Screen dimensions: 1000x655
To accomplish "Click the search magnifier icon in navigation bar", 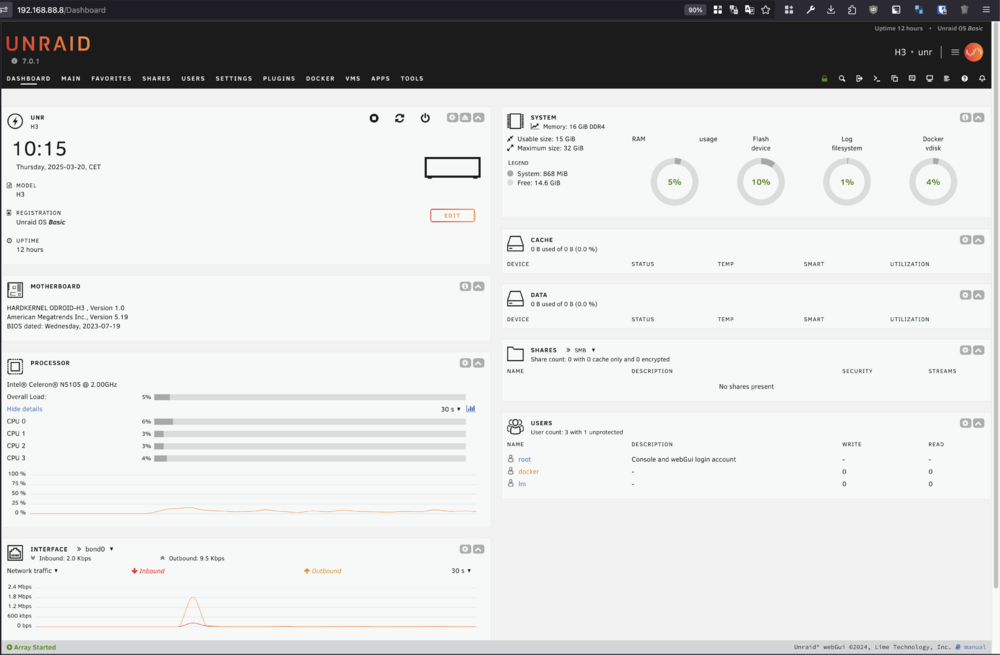I will (x=842, y=78).
